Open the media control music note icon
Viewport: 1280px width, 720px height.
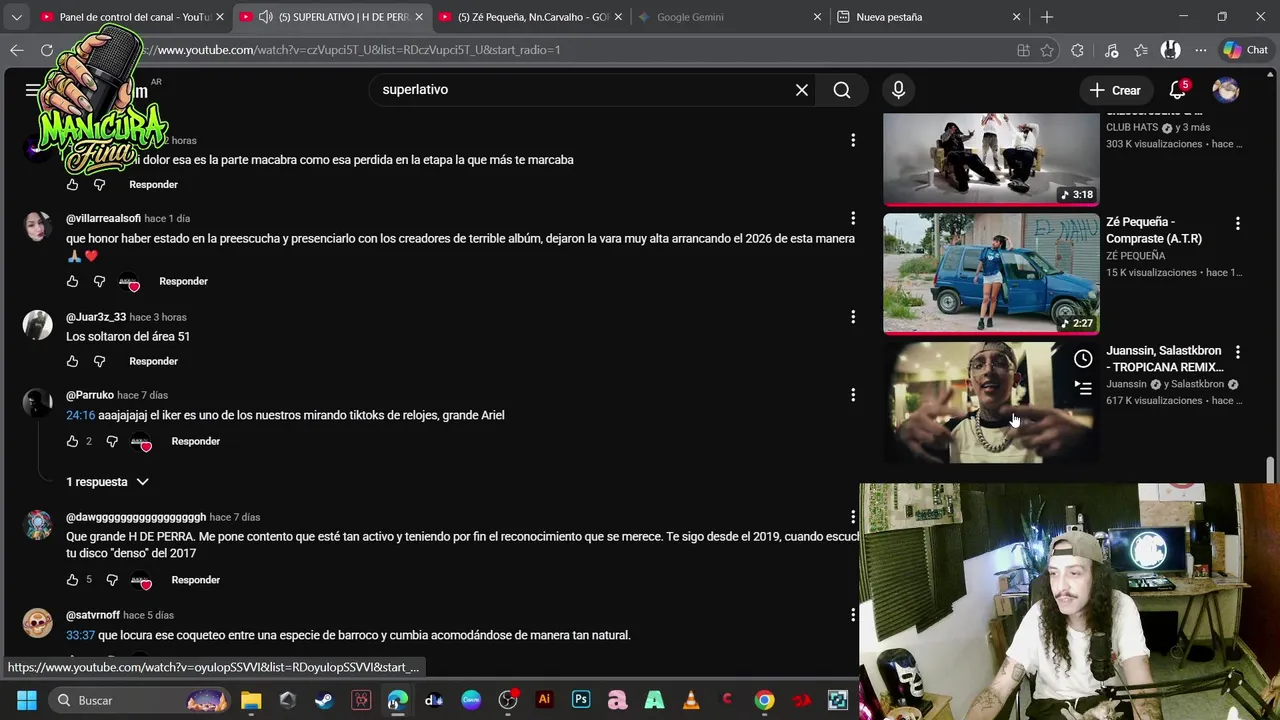(x=1111, y=50)
